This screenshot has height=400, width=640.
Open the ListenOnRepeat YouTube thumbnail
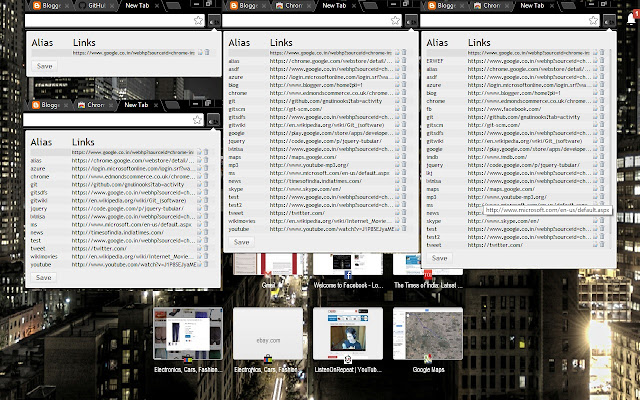(348, 334)
